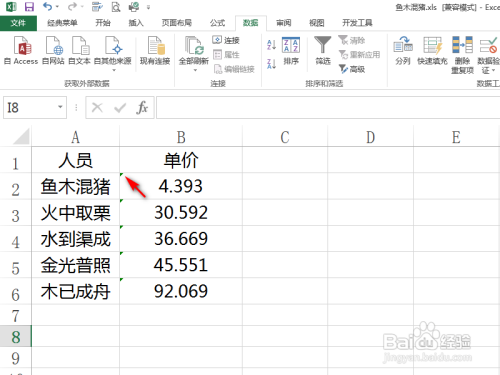Viewport: 500px width, 375px height.
Task: Open the 自其他来源 dropdown
Action: coord(113,53)
